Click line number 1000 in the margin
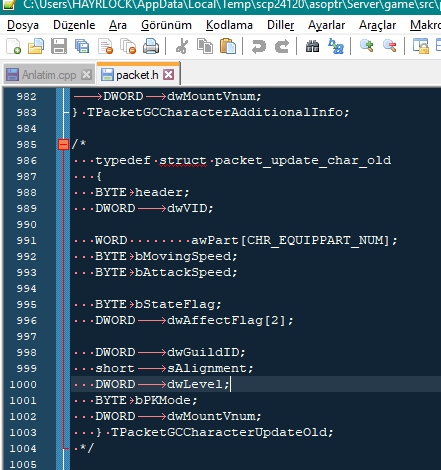 point(23,384)
